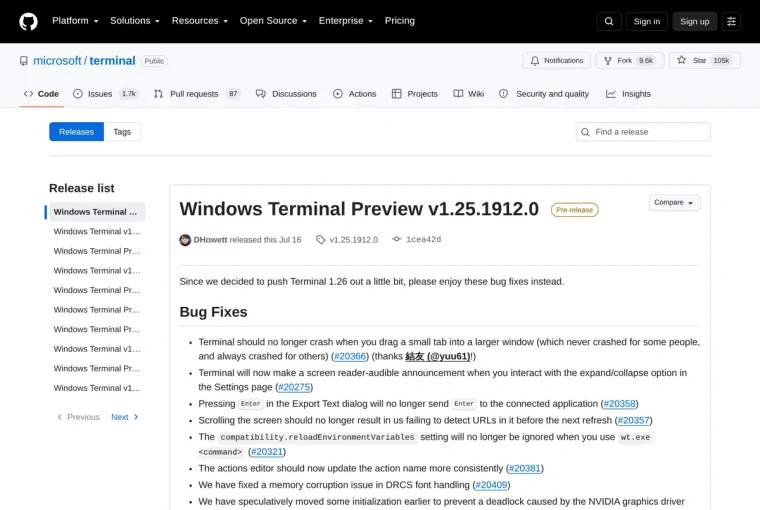
Task: Go to Next page of release list
Action: [125, 417]
